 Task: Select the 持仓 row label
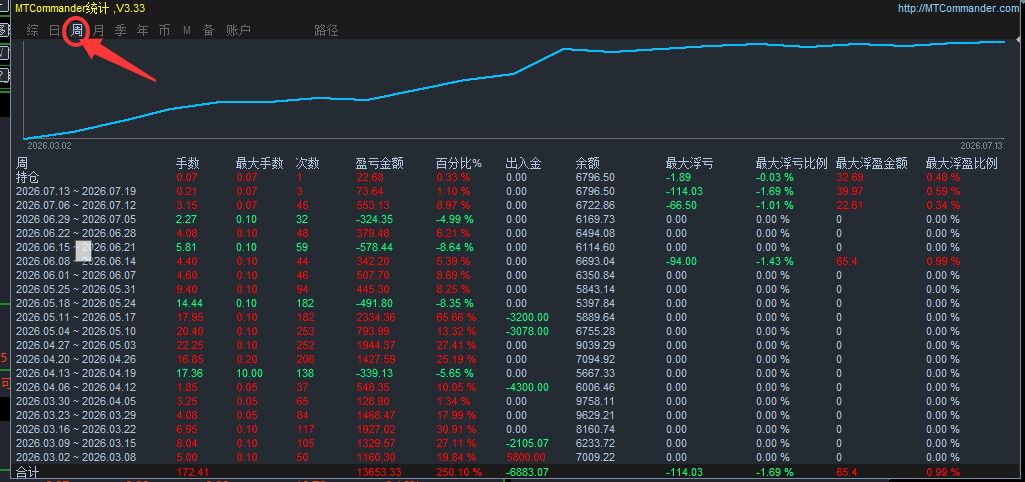(x=27, y=177)
